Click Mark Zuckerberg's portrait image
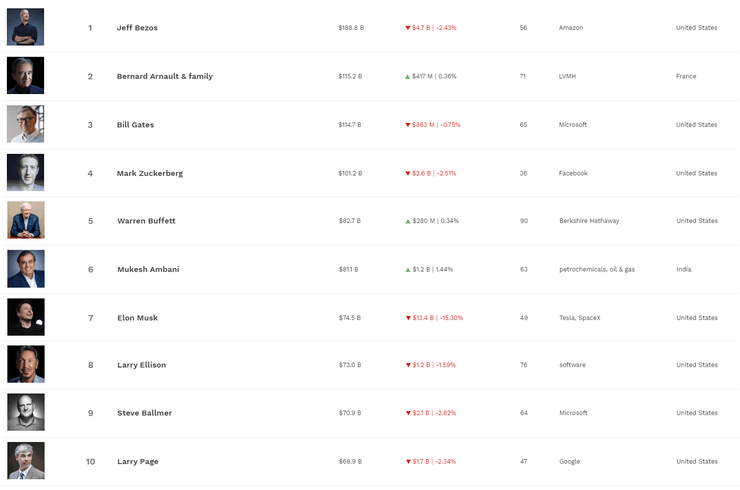The height and width of the screenshot is (490, 740). pos(25,173)
